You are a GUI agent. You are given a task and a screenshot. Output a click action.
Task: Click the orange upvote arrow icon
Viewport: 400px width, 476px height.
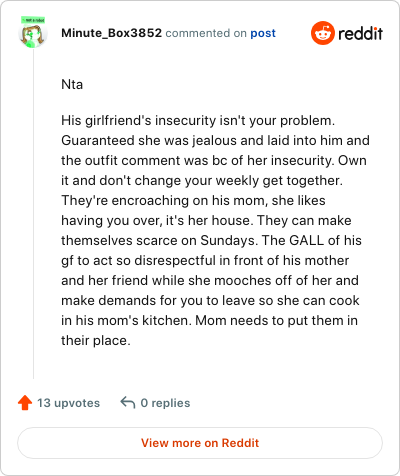point(25,403)
